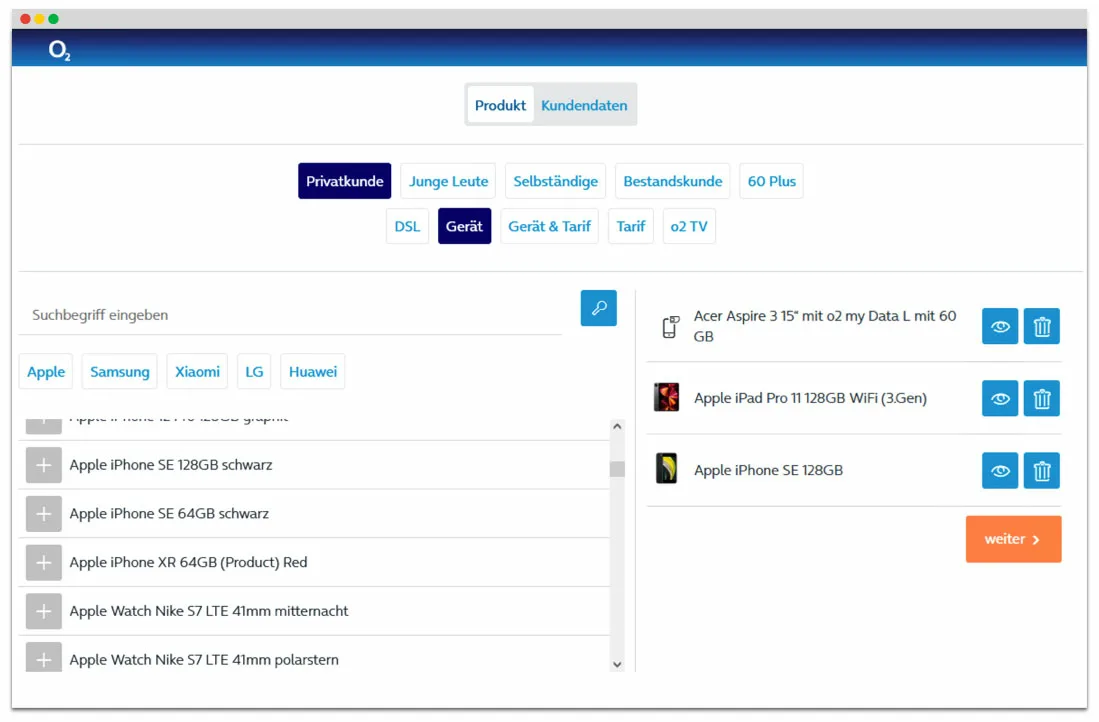Click the Acer Aspire device icon
This screenshot has height=722, width=1099.
(x=670, y=327)
